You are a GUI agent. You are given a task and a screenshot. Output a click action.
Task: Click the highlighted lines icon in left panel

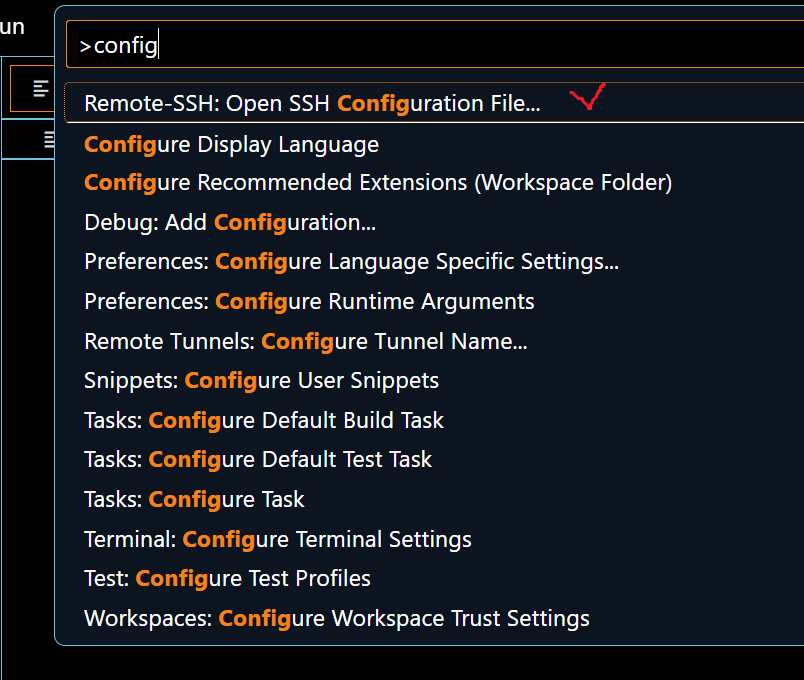41,88
